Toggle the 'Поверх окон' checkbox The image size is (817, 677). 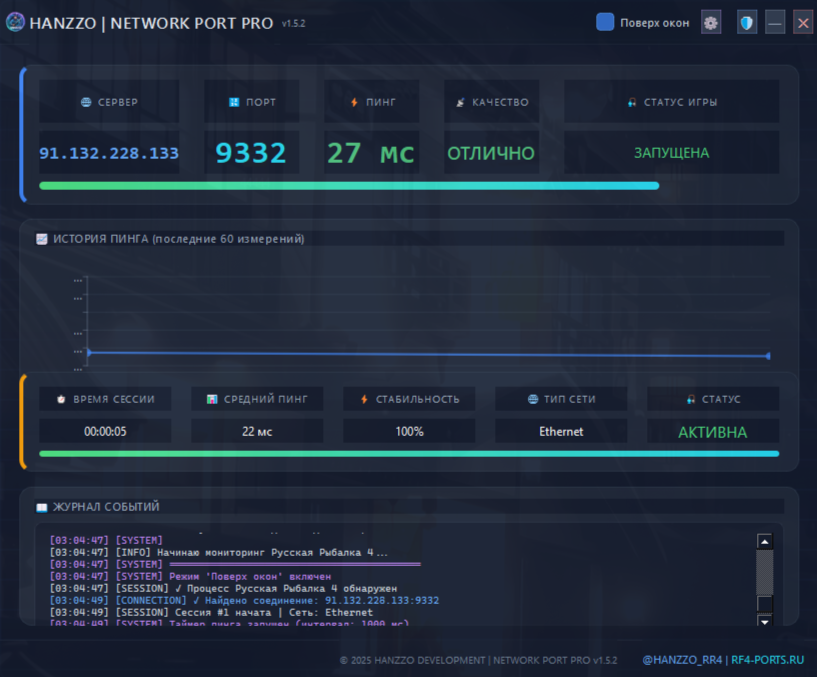605,22
